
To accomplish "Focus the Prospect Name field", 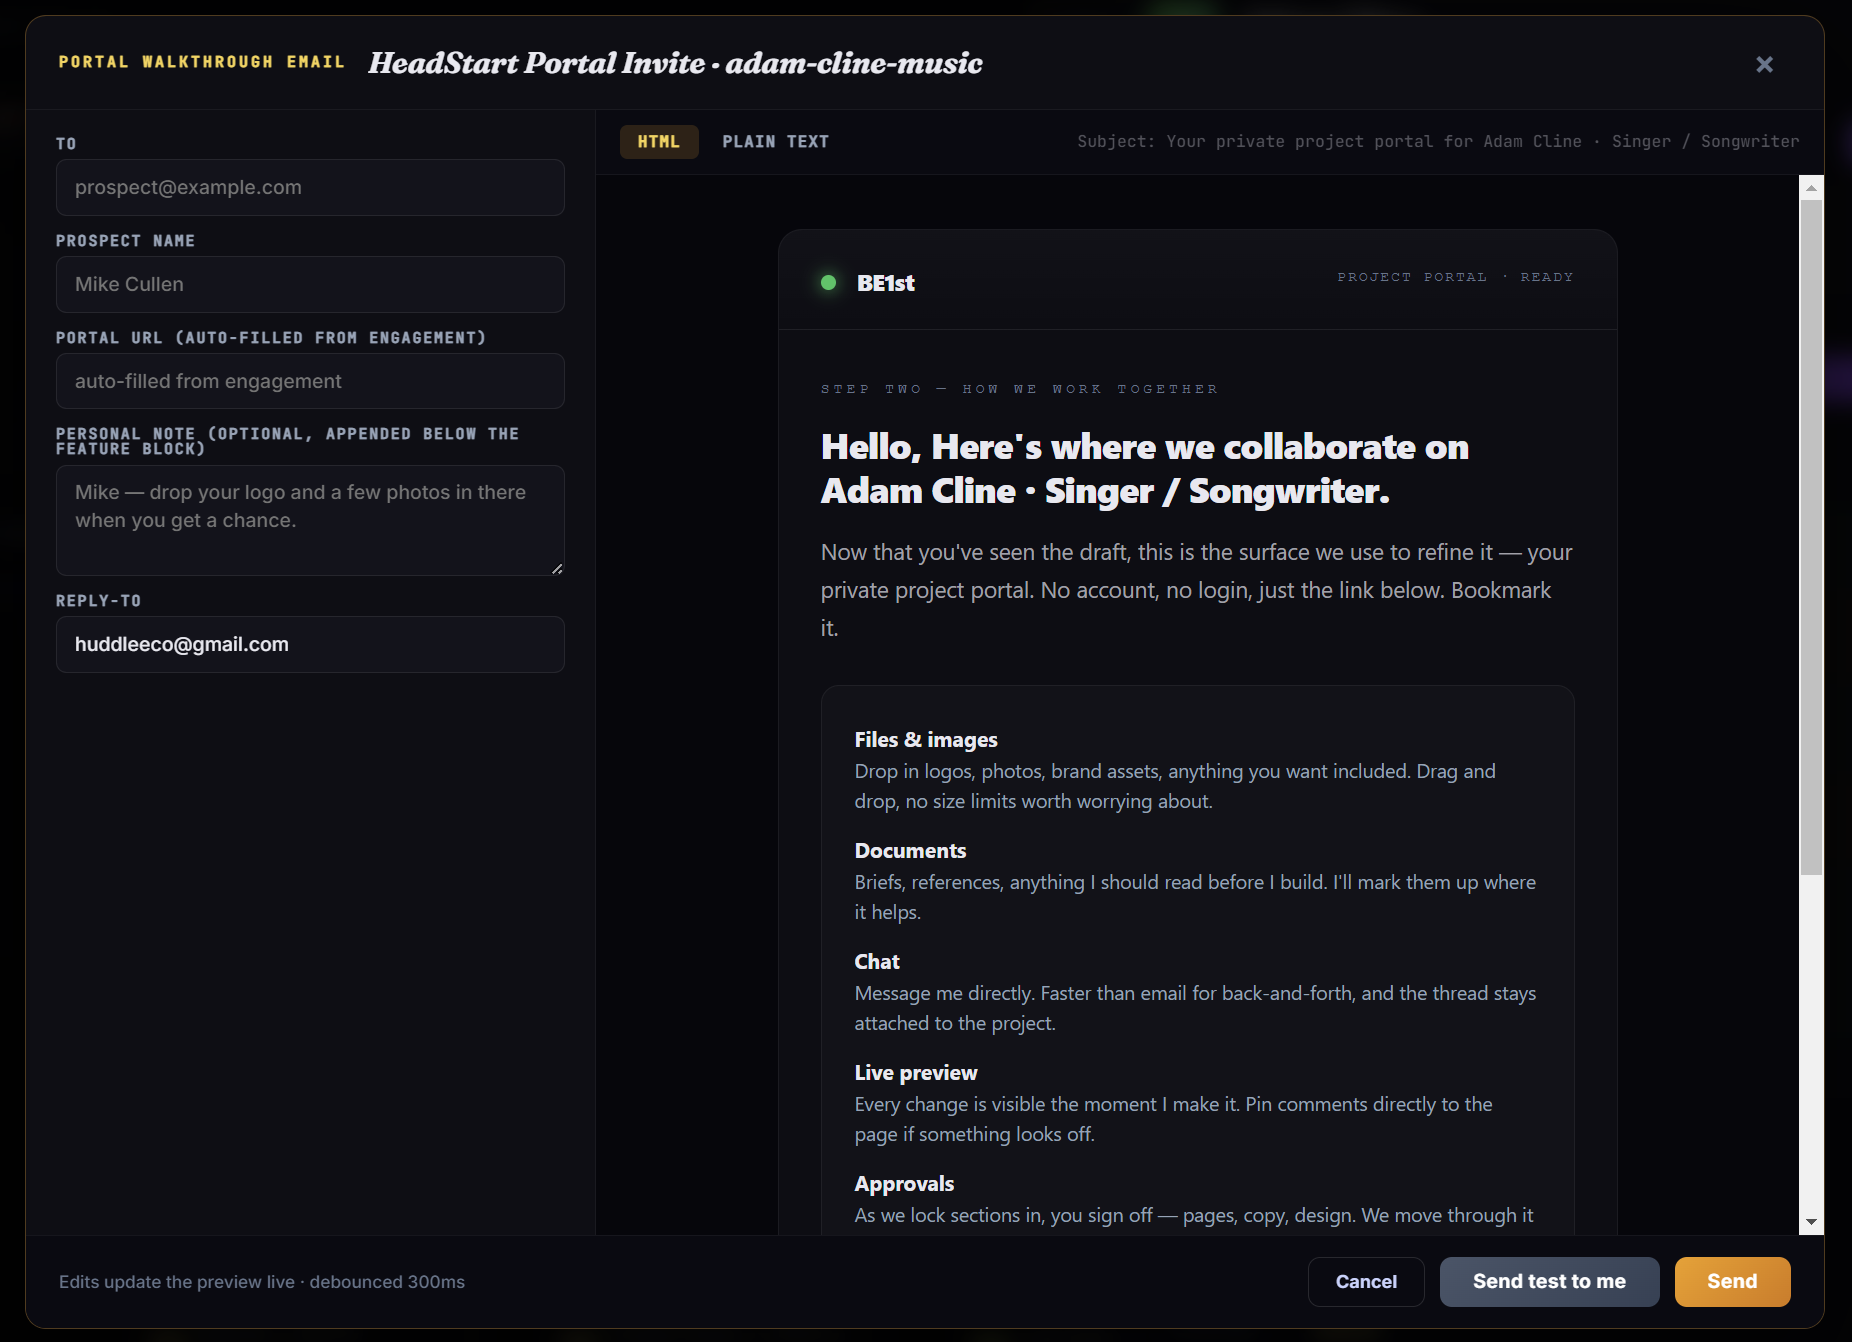I will 310,285.
